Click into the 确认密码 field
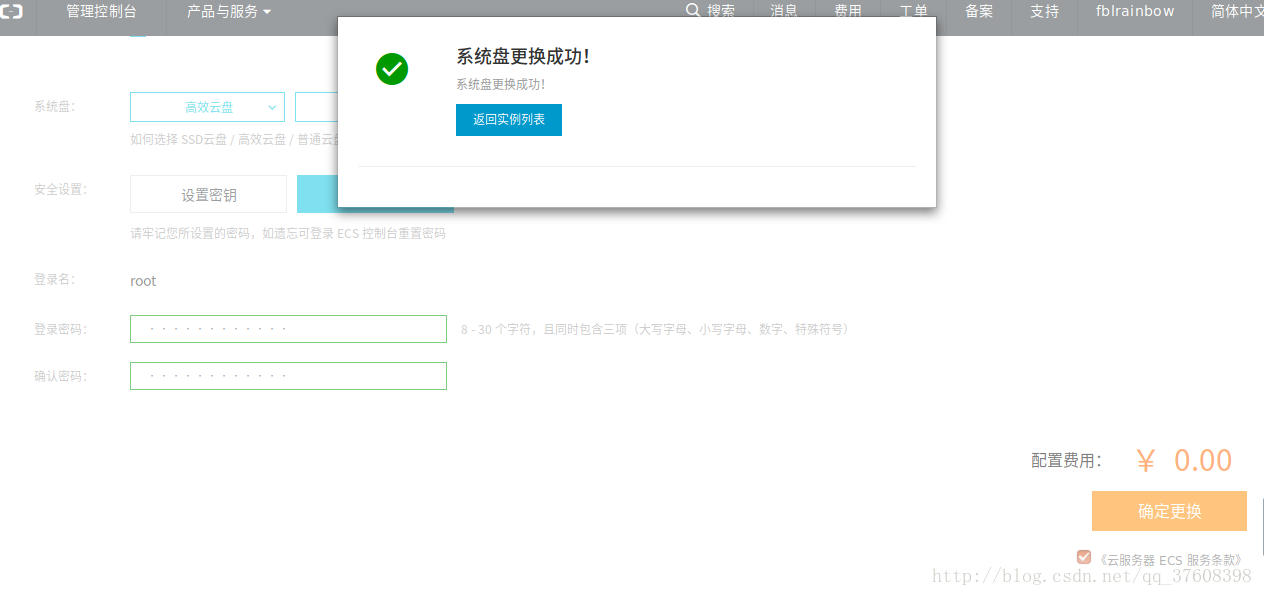 pos(288,376)
